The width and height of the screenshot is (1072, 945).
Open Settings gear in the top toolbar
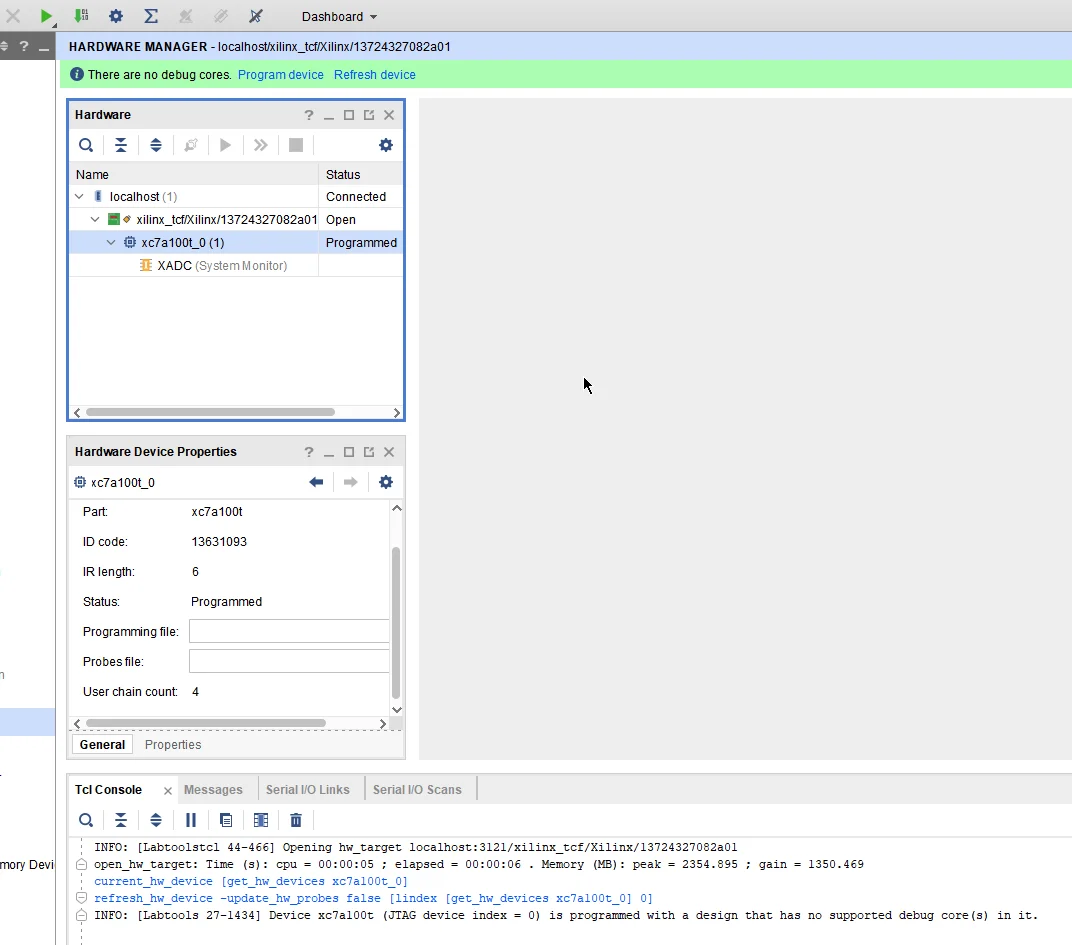click(x=116, y=16)
